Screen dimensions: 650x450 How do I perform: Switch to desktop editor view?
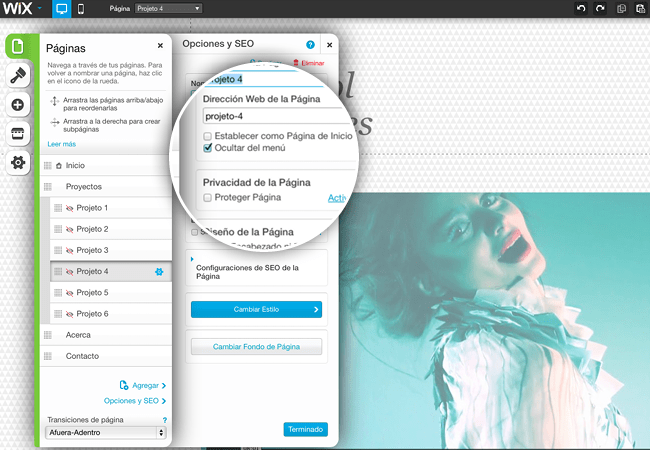pyautogui.click(x=62, y=9)
